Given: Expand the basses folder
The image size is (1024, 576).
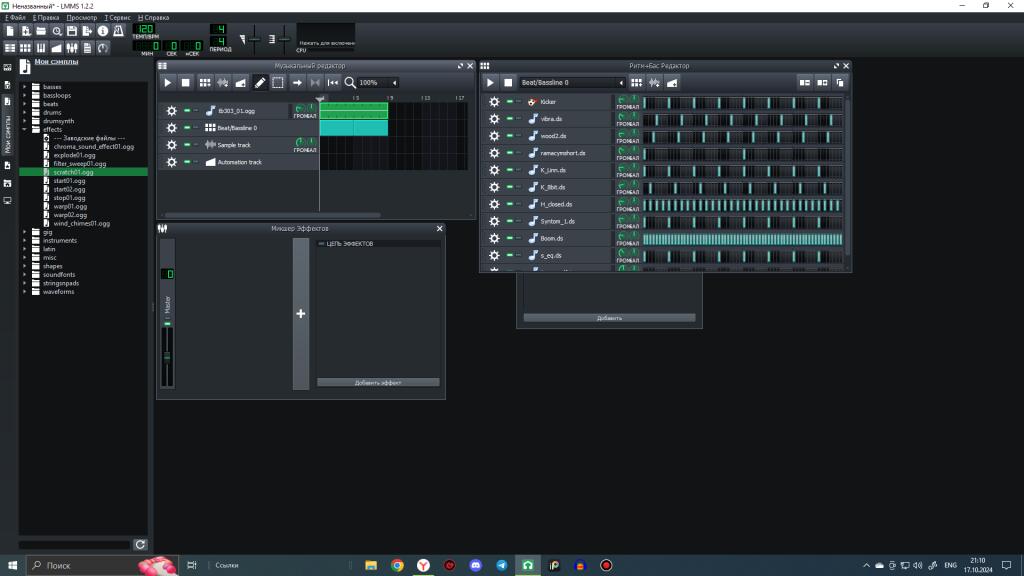Looking at the screenshot, I should click(25, 87).
